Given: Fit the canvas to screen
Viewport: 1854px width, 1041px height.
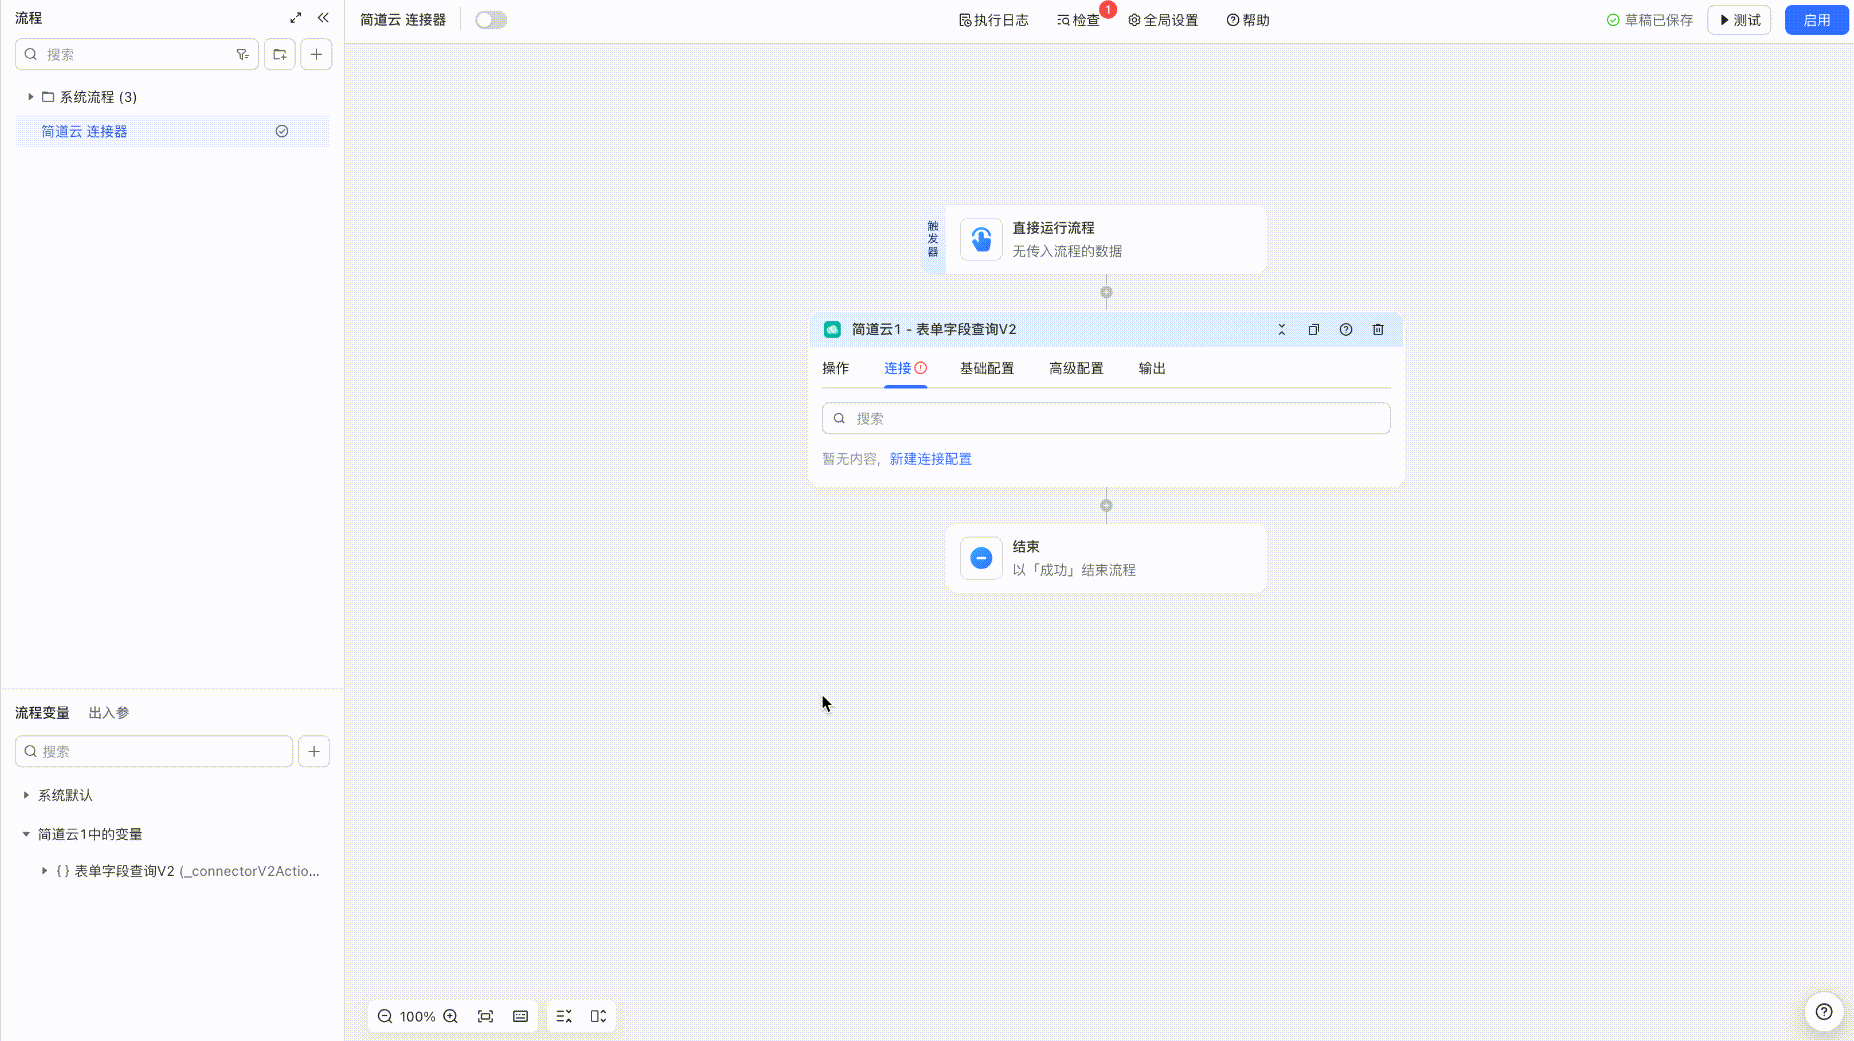Looking at the screenshot, I should point(486,1016).
